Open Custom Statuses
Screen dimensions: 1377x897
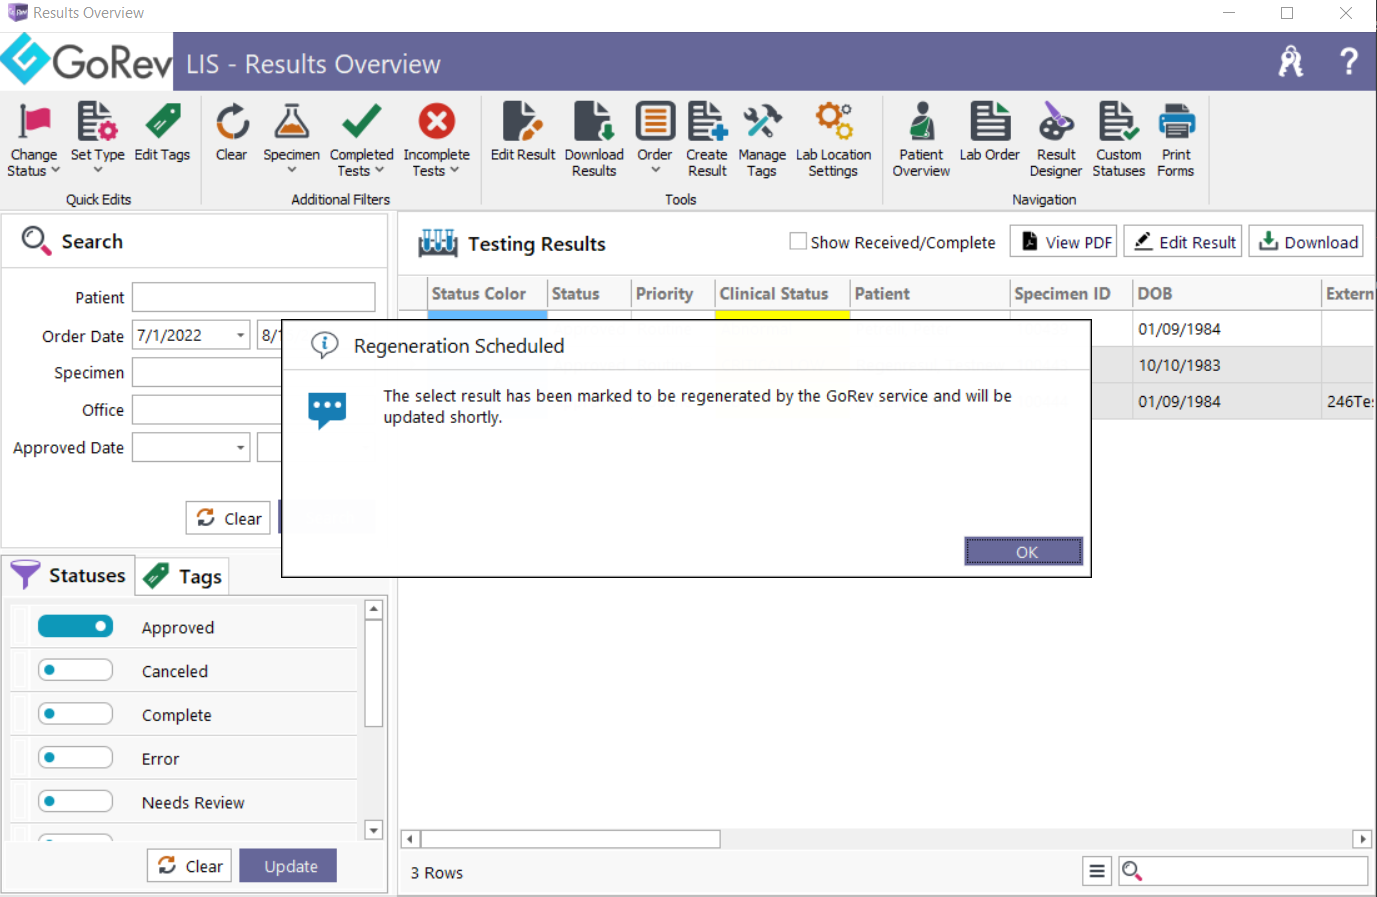click(x=1118, y=140)
